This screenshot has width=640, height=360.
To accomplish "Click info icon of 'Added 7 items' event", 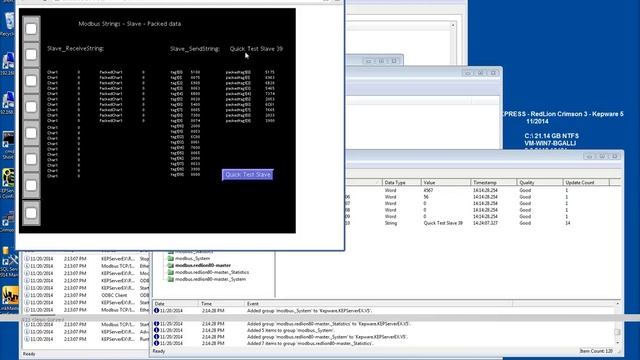I will [156, 343].
